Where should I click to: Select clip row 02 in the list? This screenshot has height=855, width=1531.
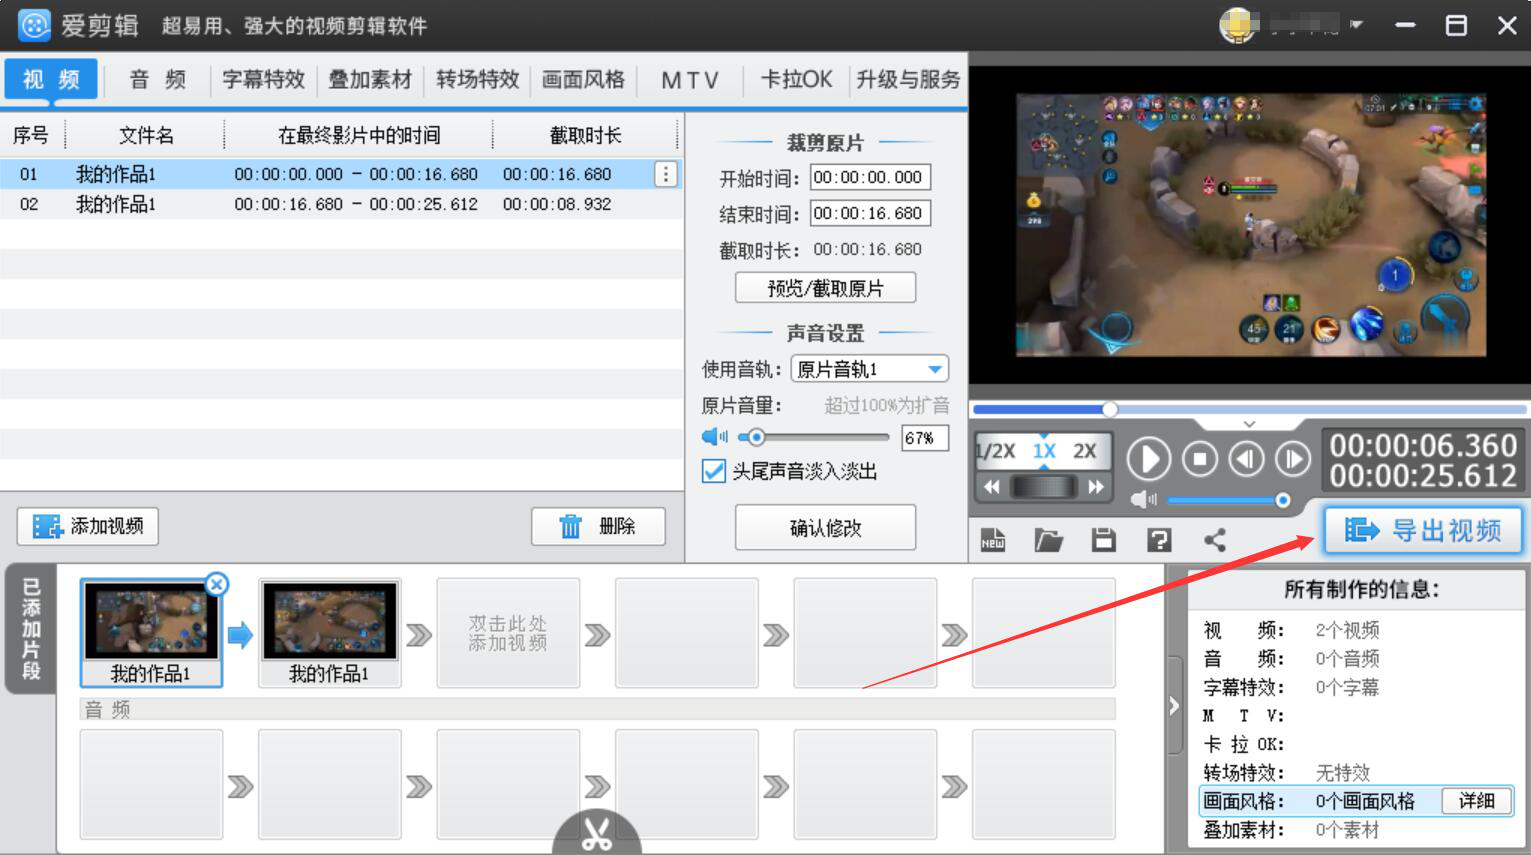click(x=341, y=204)
